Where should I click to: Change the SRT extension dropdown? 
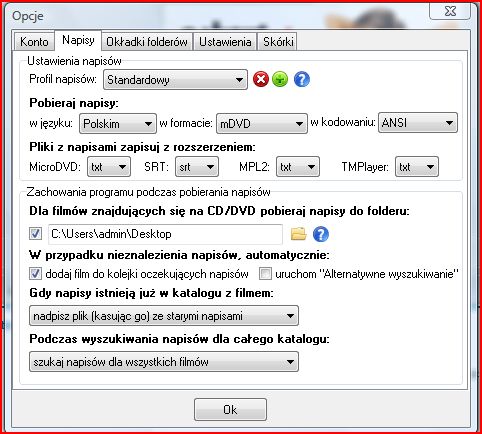pos(197,167)
